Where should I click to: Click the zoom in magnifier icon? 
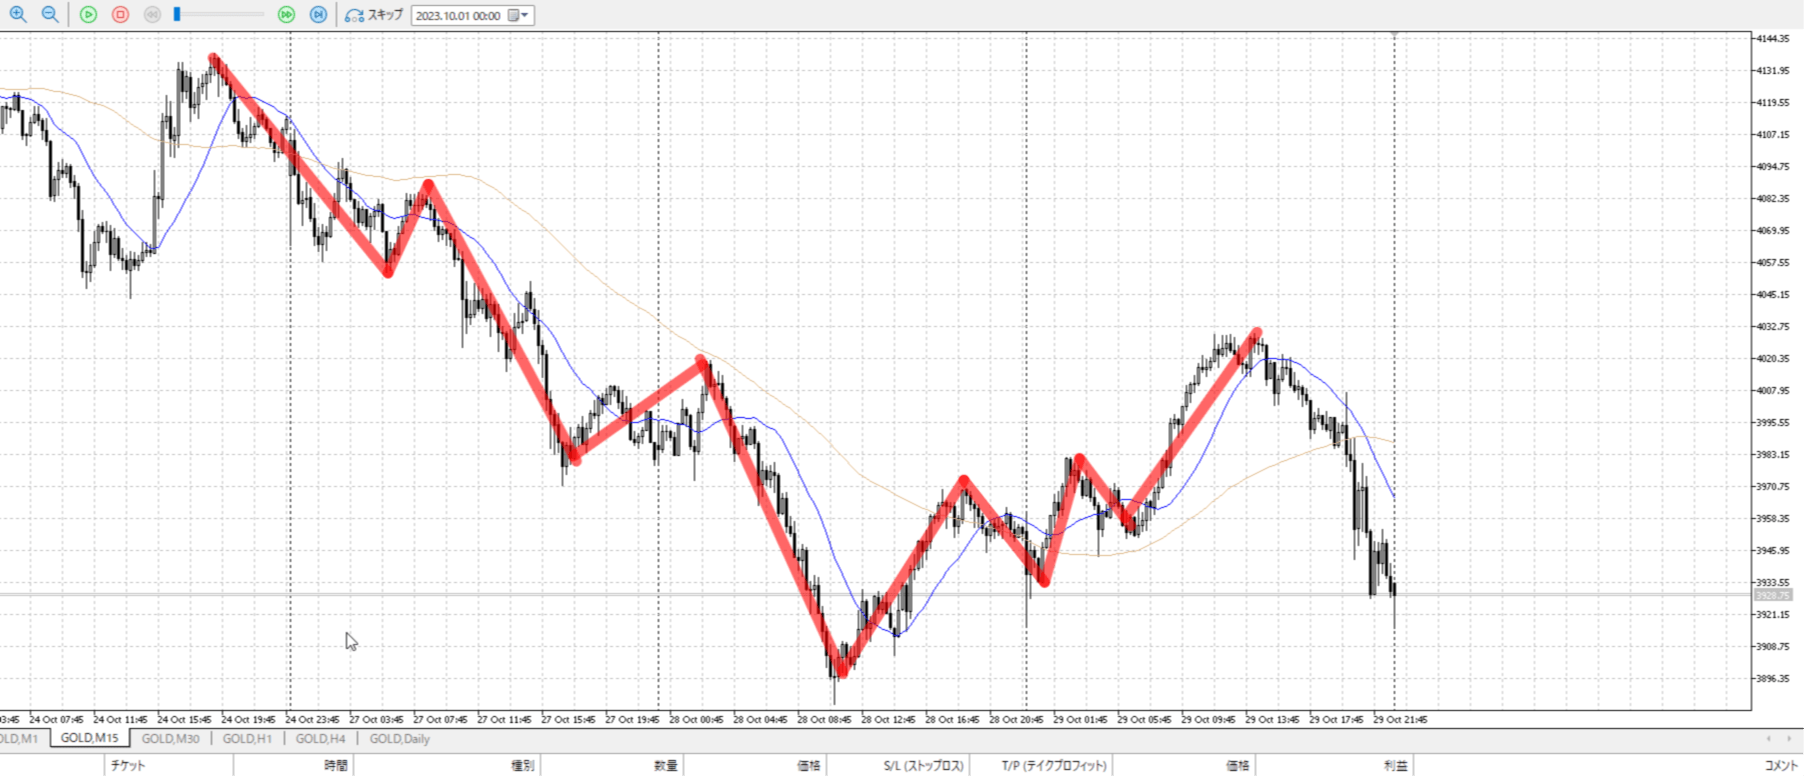pos(18,14)
